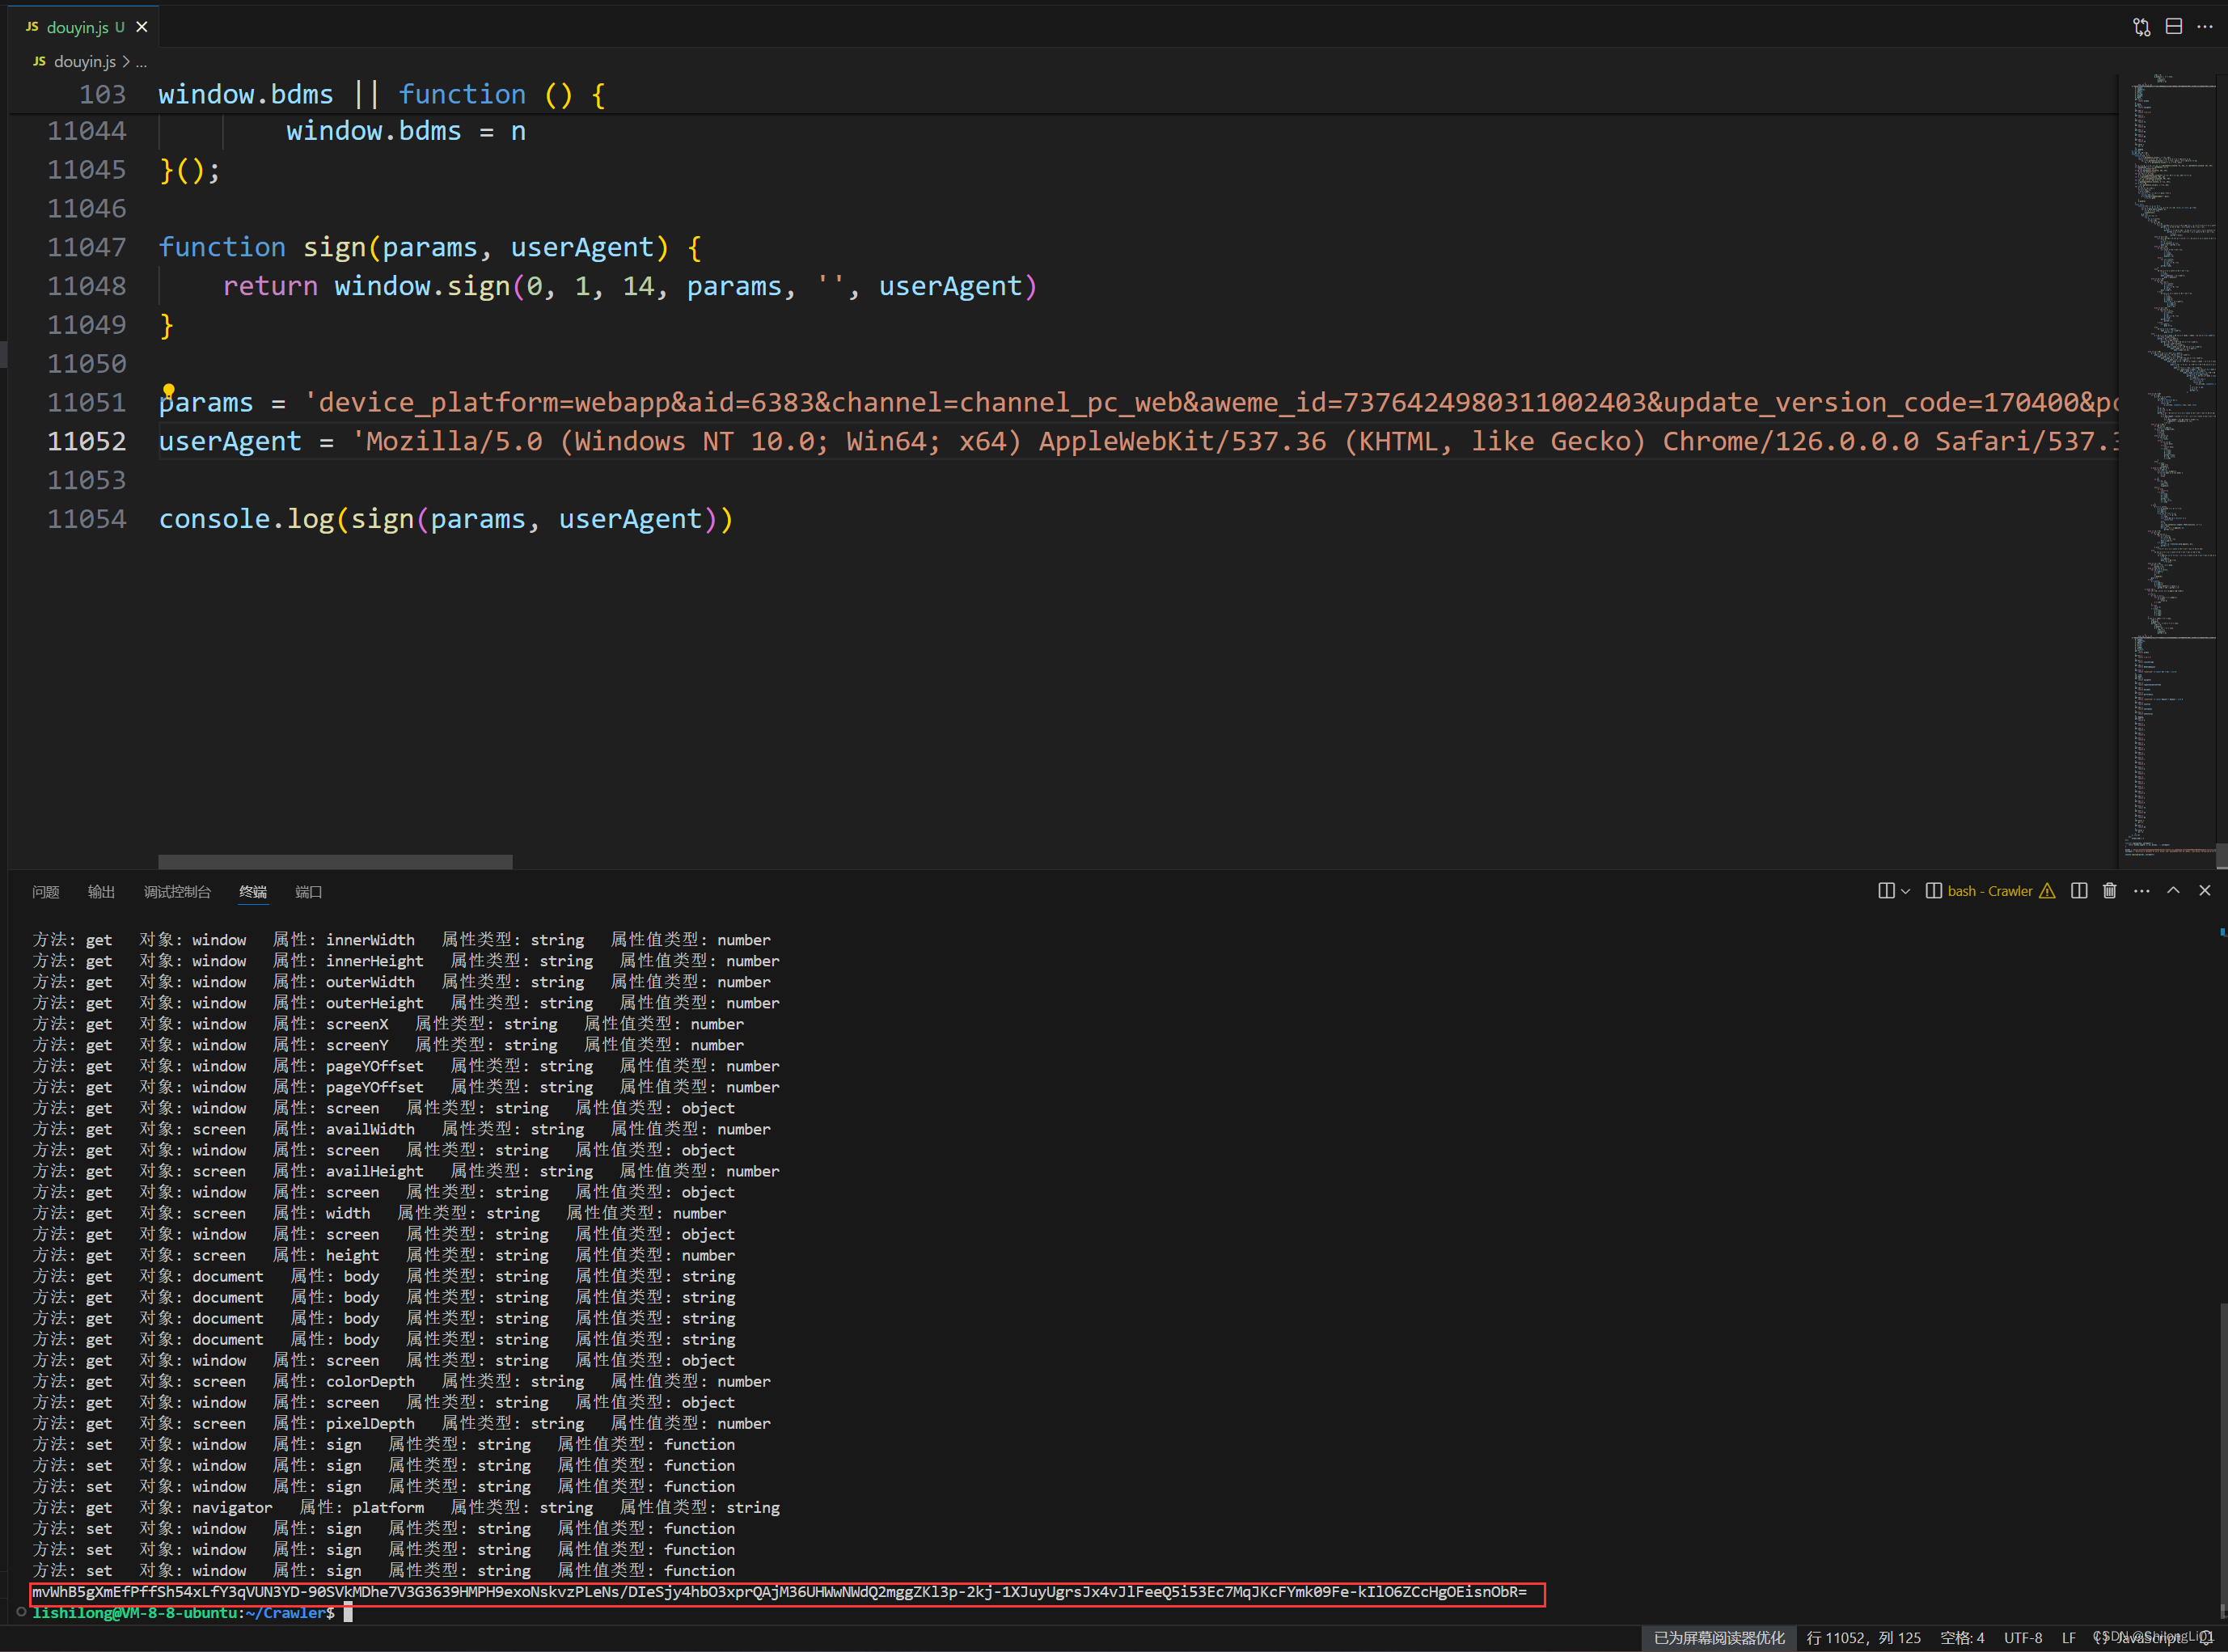Click the terminal line with property availHeight
2228x1652 pixels.
click(x=406, y=1171)
